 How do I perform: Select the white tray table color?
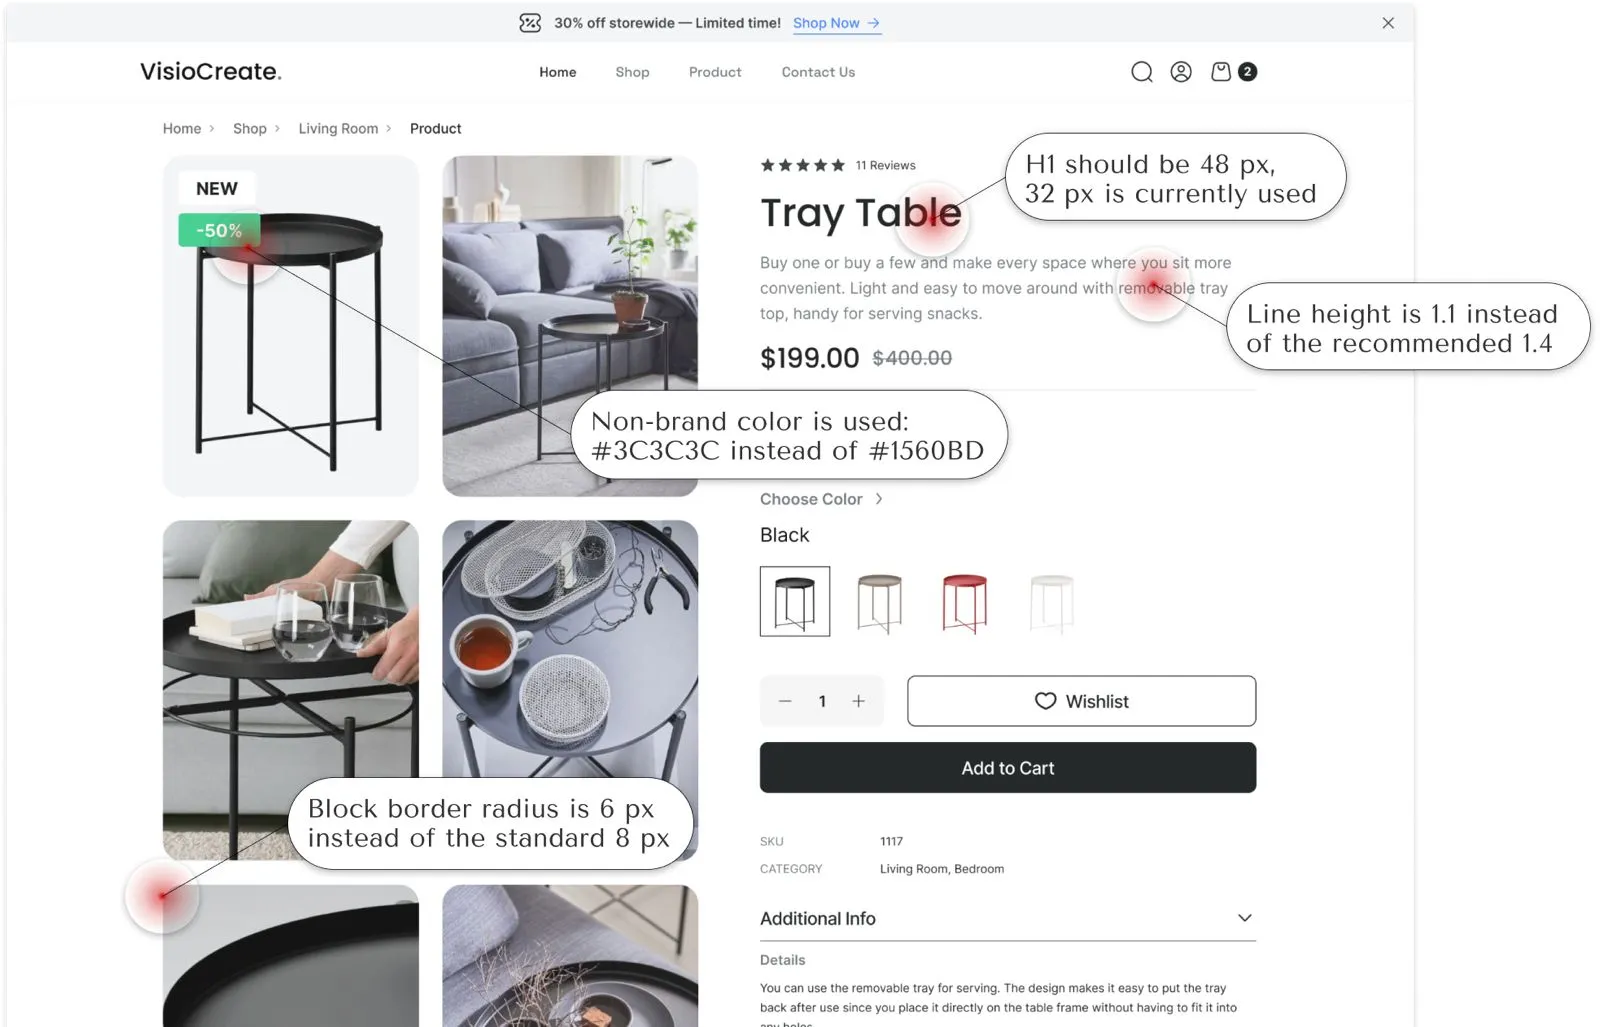[x=1051, y=603]
